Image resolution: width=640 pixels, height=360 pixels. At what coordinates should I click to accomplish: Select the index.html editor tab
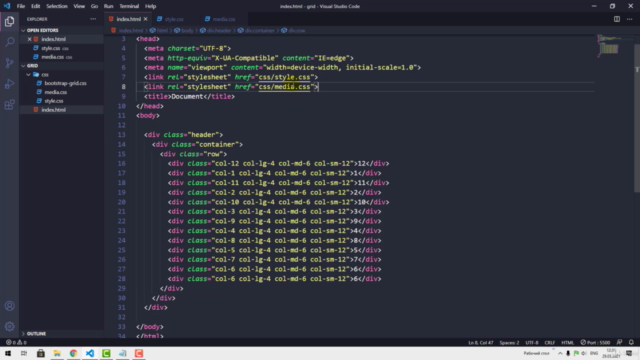click(x=128, y=19)
